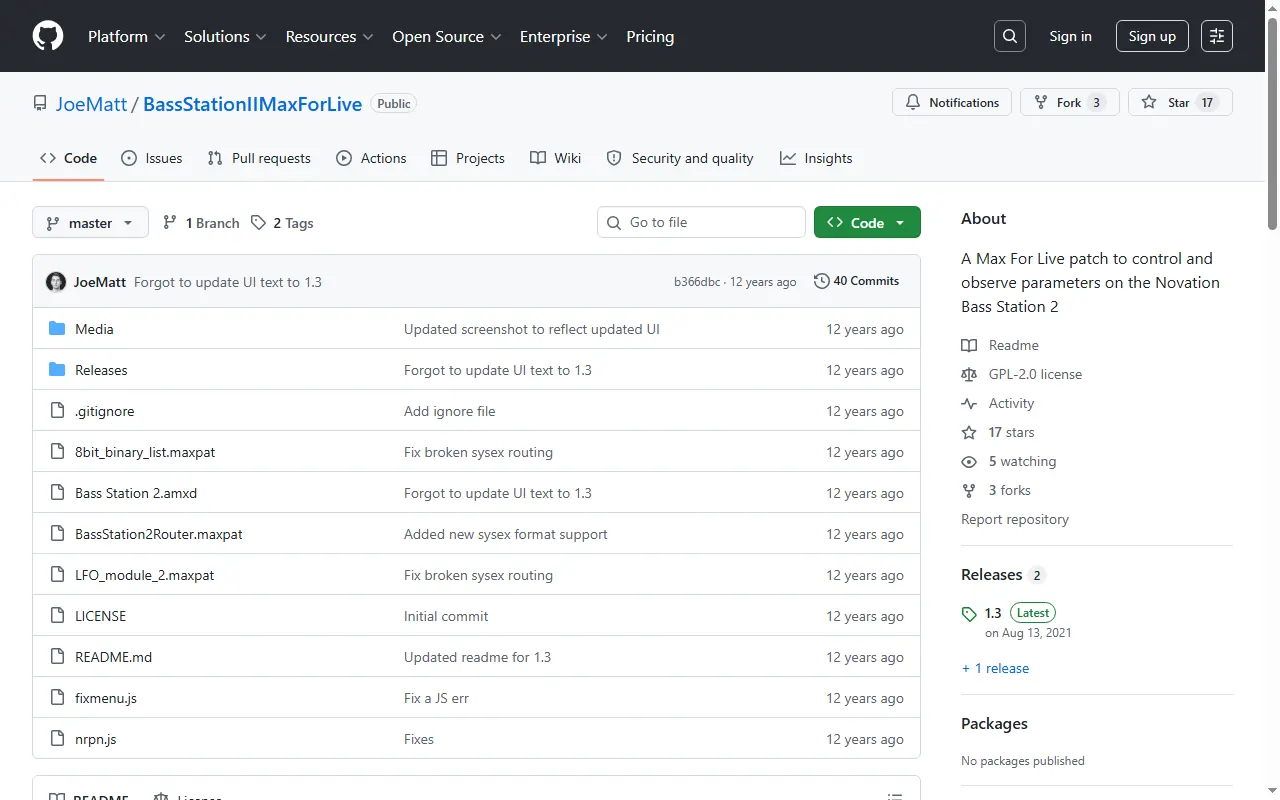Screen dimensions: 1280x800
Task: Click the Media folder icon
Action: pos(57,329)
